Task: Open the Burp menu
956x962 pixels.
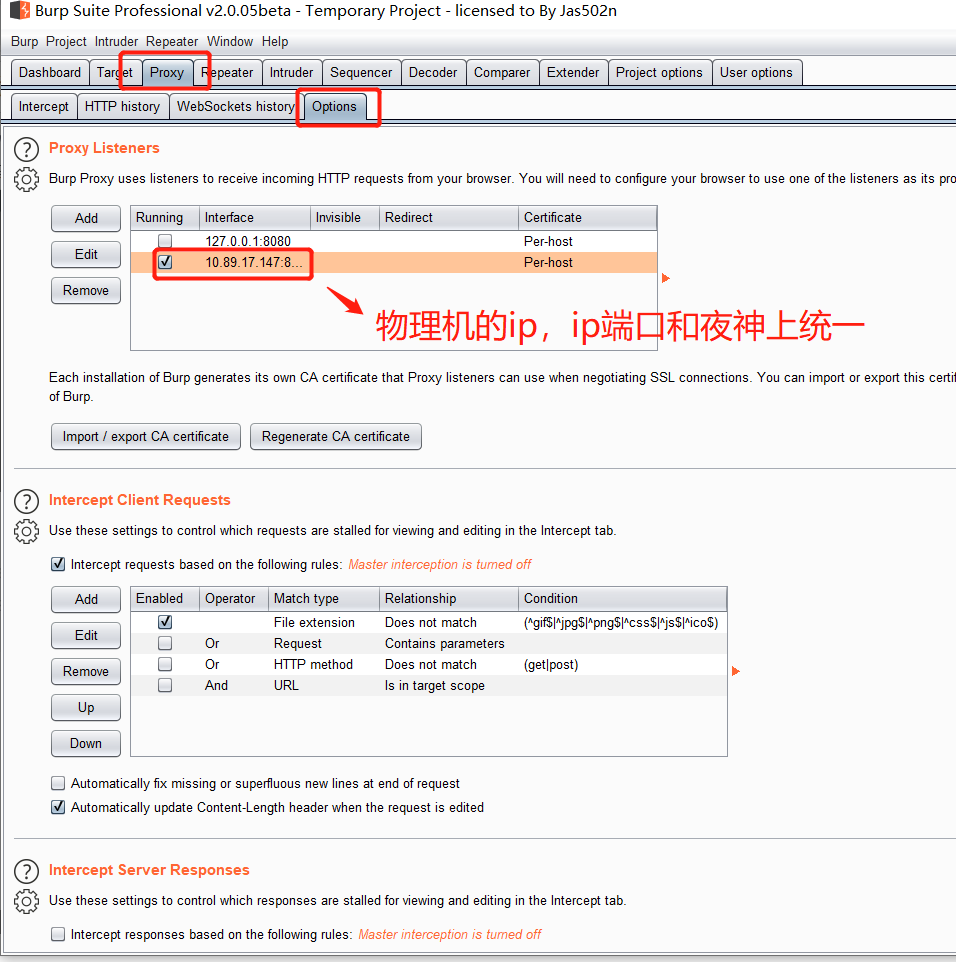Action: pos(25,41)
